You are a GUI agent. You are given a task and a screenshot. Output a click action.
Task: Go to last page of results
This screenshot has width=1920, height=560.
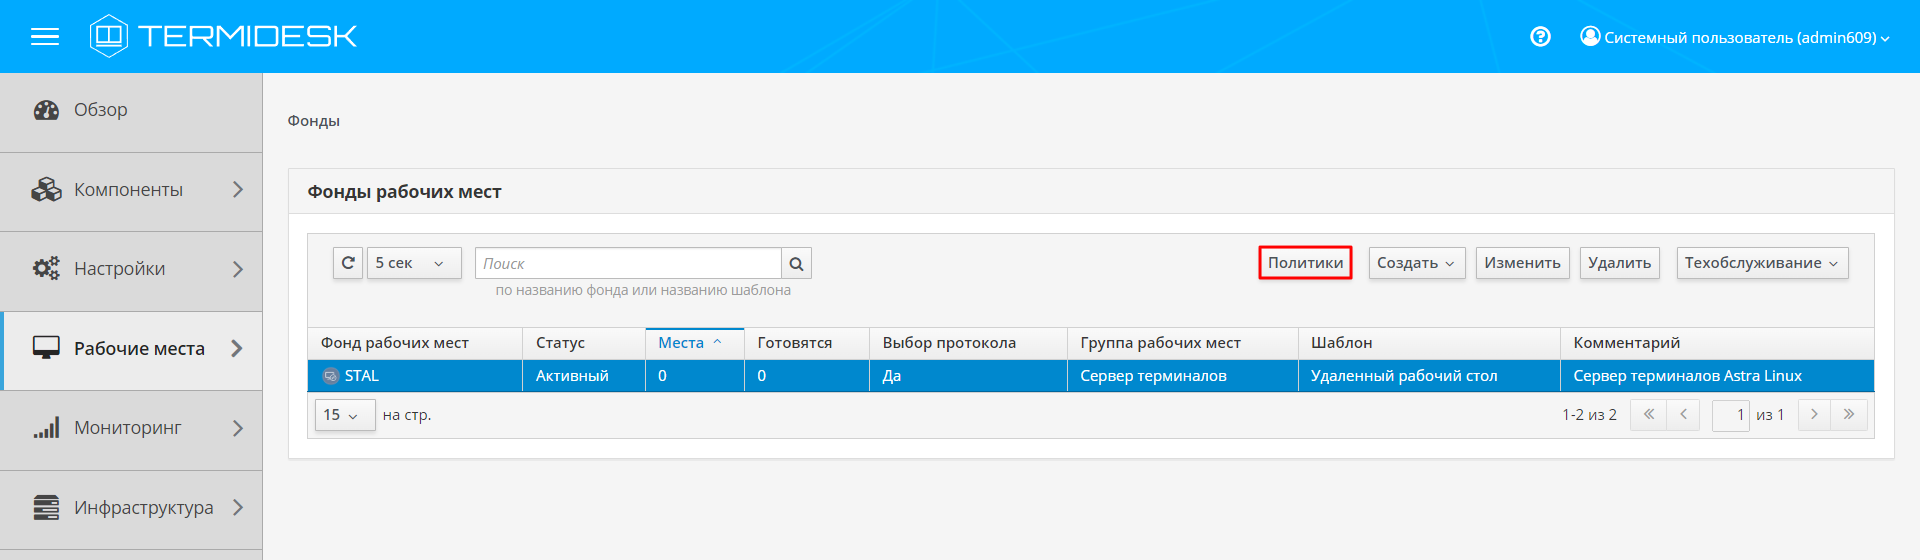[x=1849, y=415]
